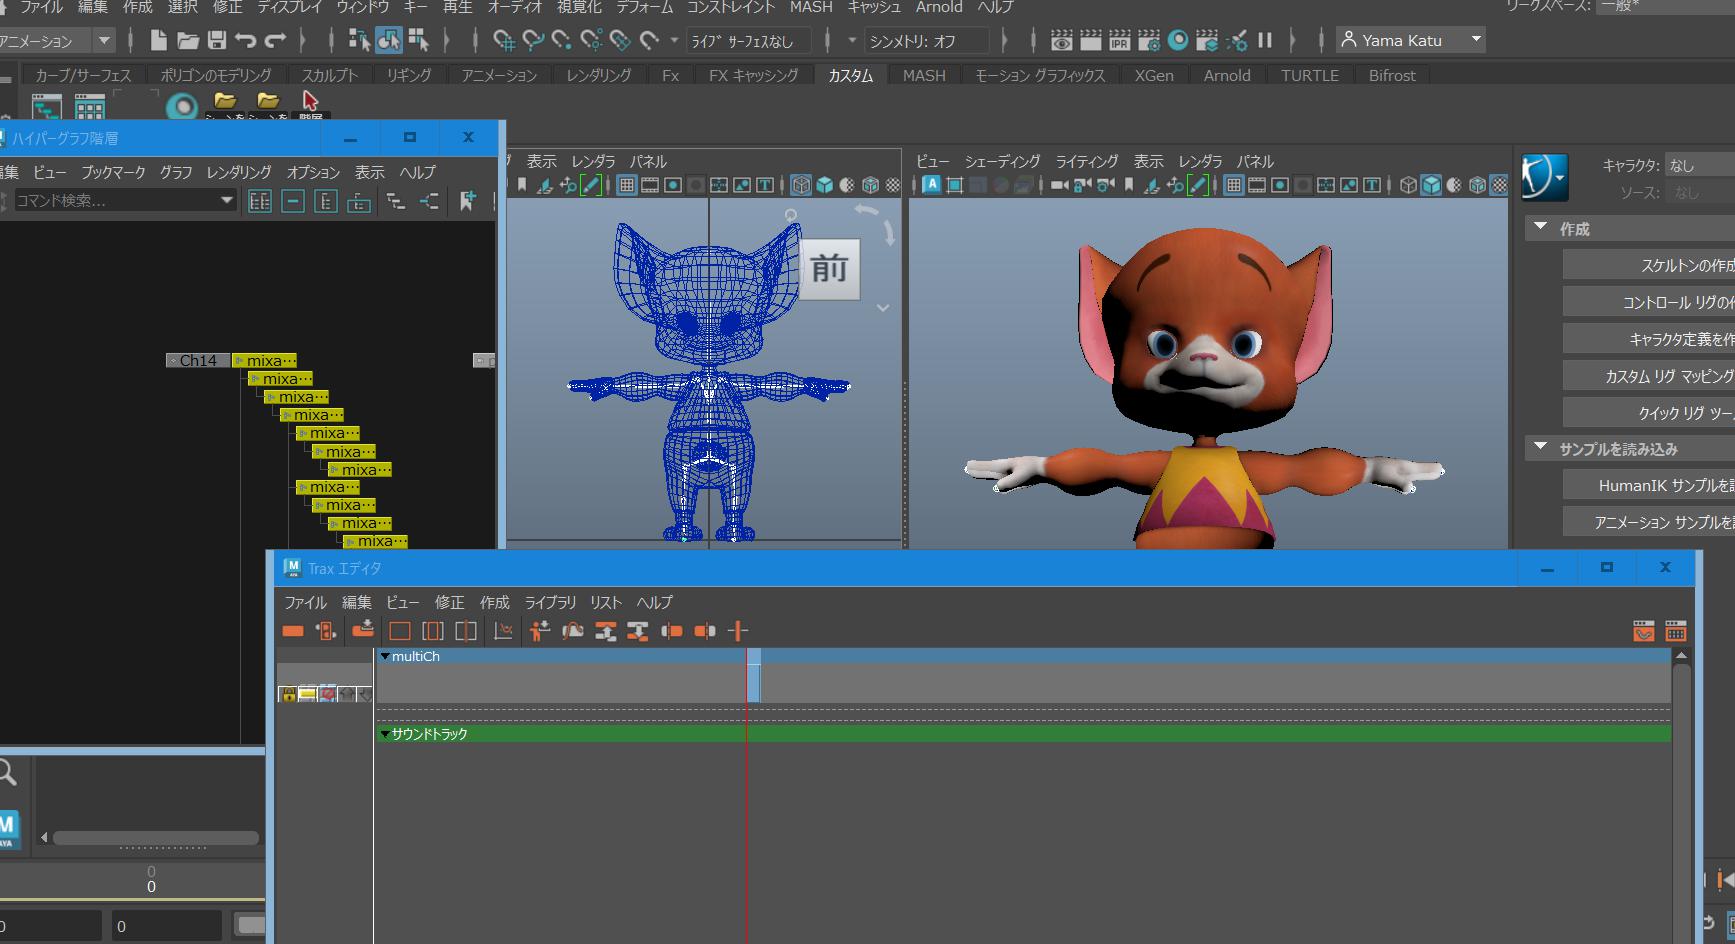Image resolution: width=1735 pixels, height=944 pixels.
Task: Open the キャラクタ dropdown in HumanIK panel
Action: 1699,165
